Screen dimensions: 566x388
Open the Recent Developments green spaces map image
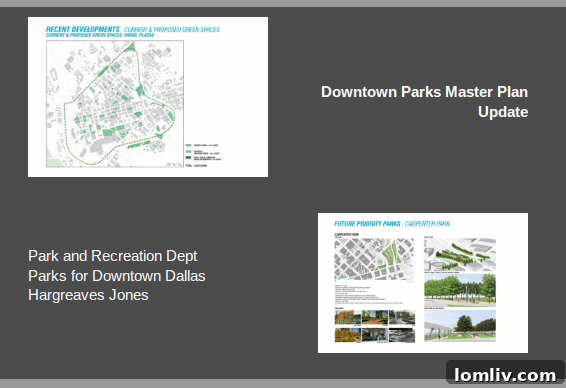pos(148,97)
